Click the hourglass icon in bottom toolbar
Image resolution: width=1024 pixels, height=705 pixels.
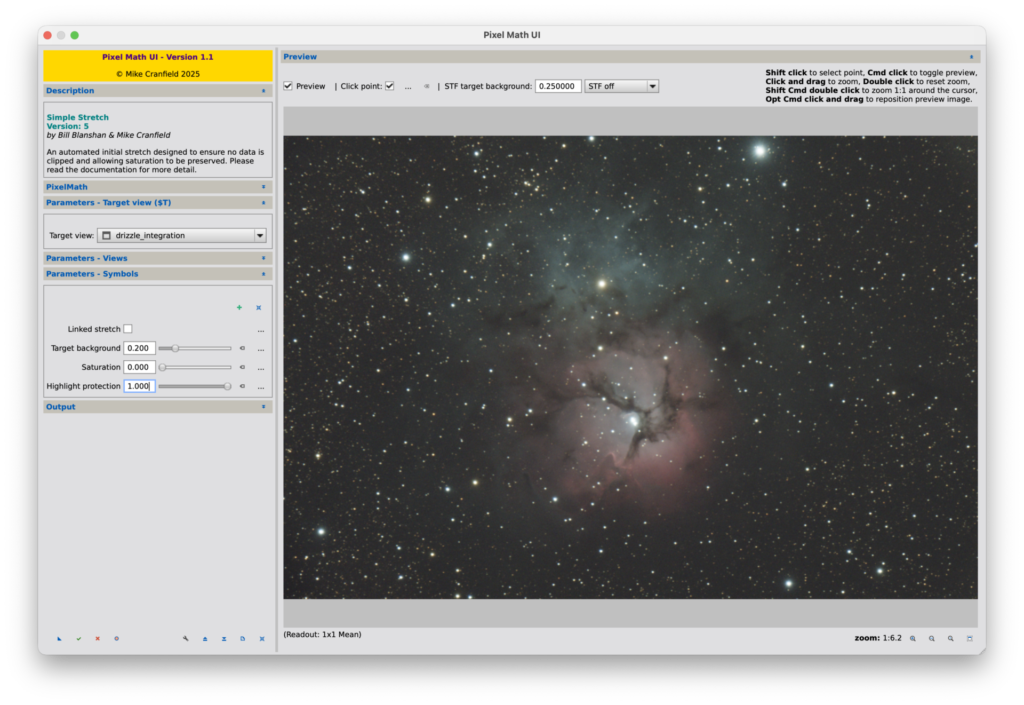click(x=224, y=638)
